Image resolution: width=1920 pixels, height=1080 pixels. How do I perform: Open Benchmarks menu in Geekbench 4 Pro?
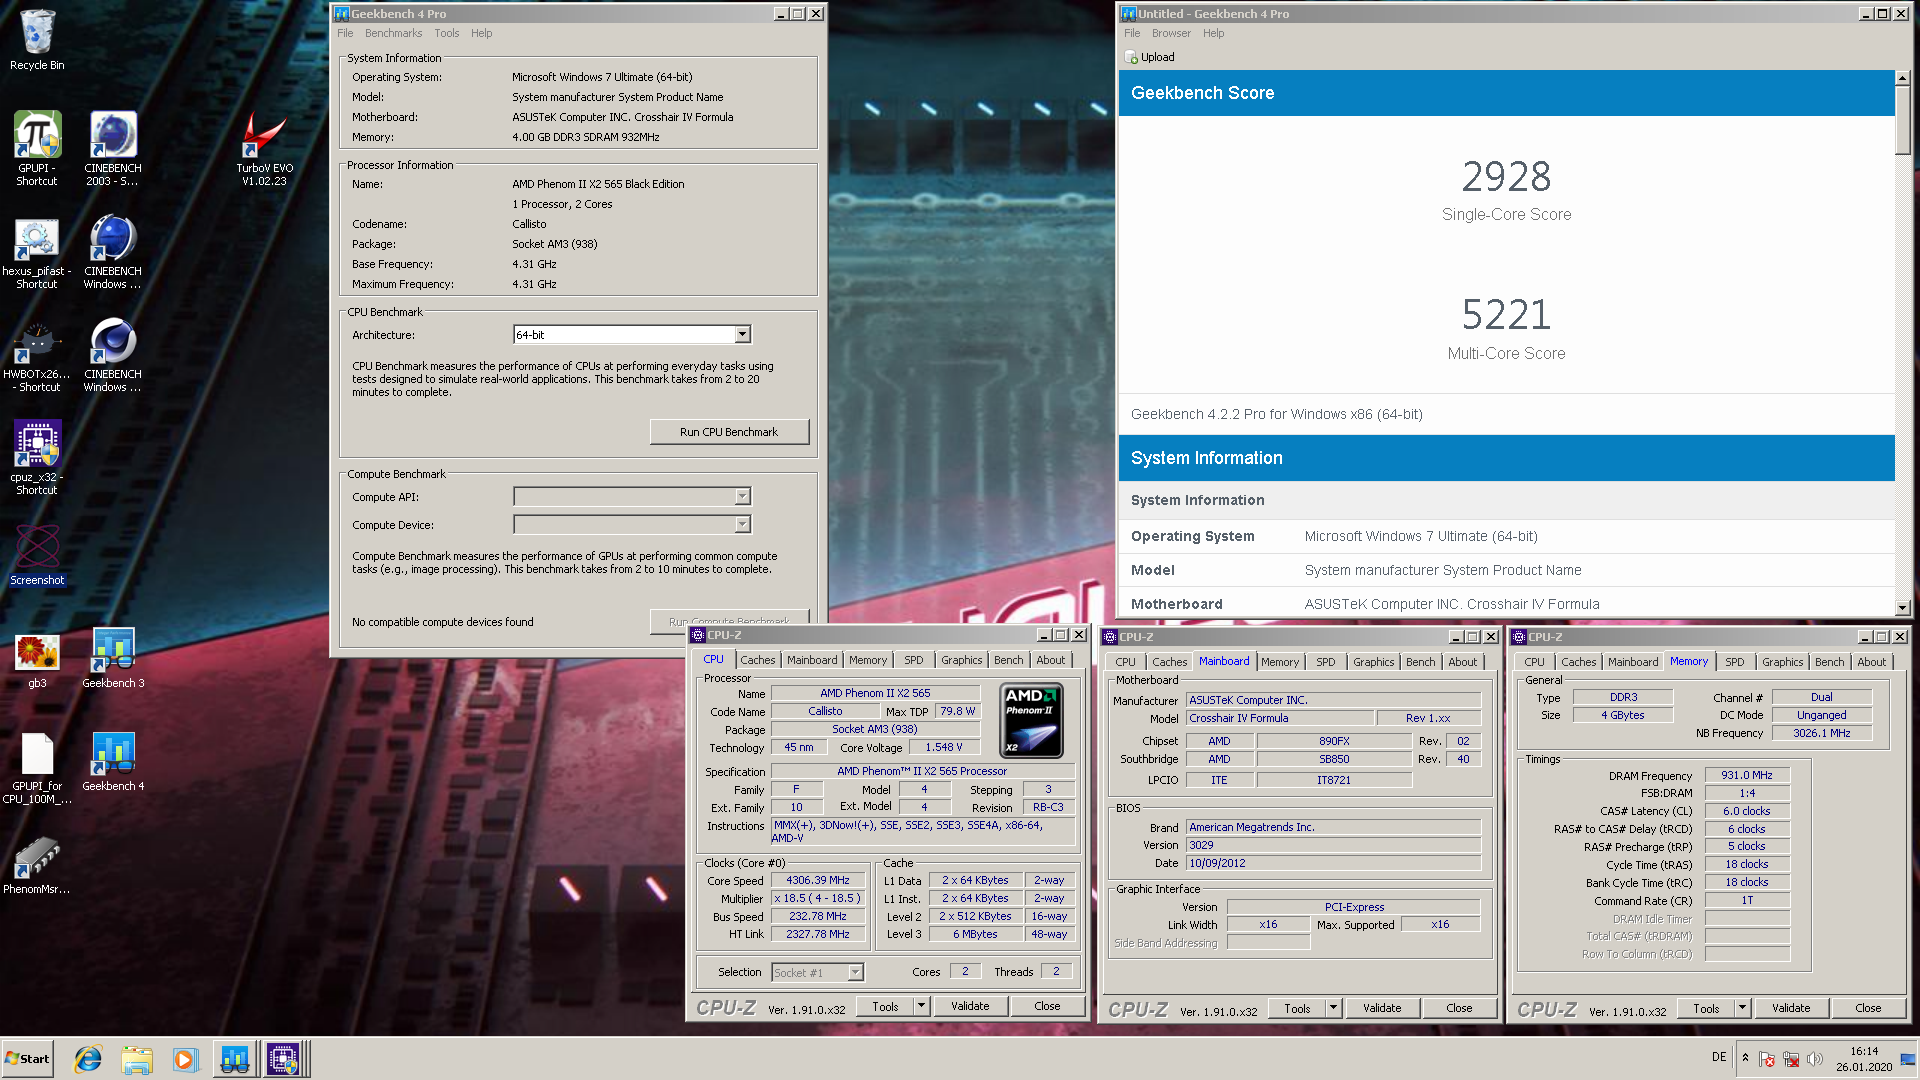393,33
